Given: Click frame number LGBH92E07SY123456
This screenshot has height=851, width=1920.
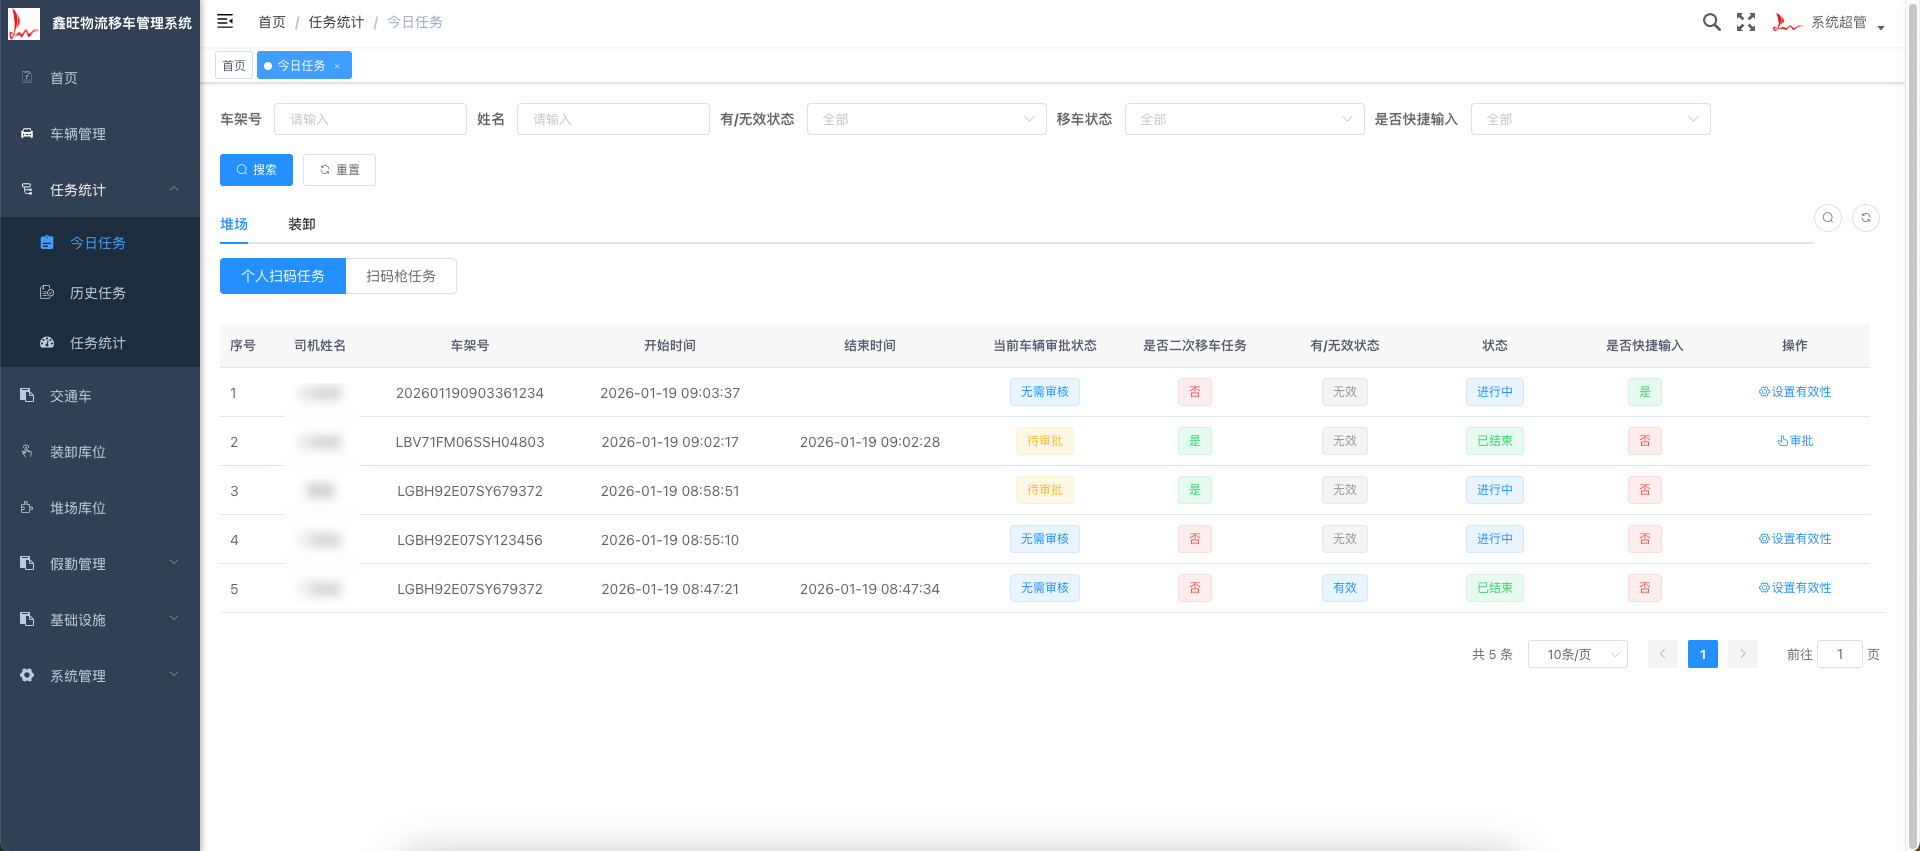Looking at the screenshot, I should (x=470, y=540).
